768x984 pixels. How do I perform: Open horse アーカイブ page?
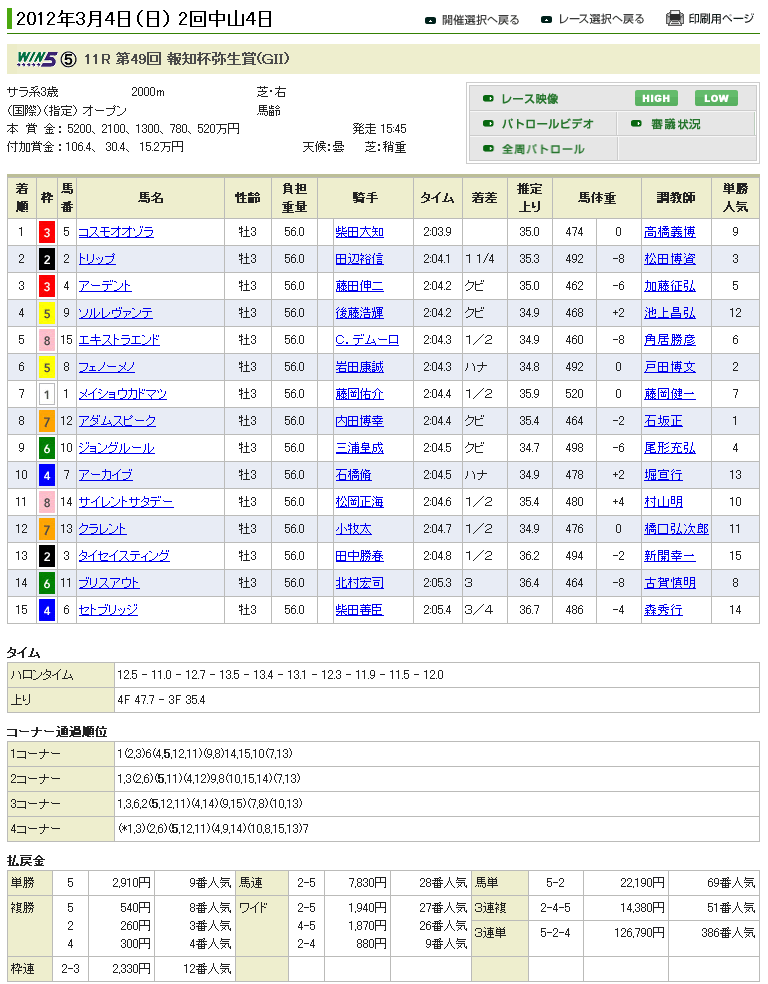tap(105, 475)
